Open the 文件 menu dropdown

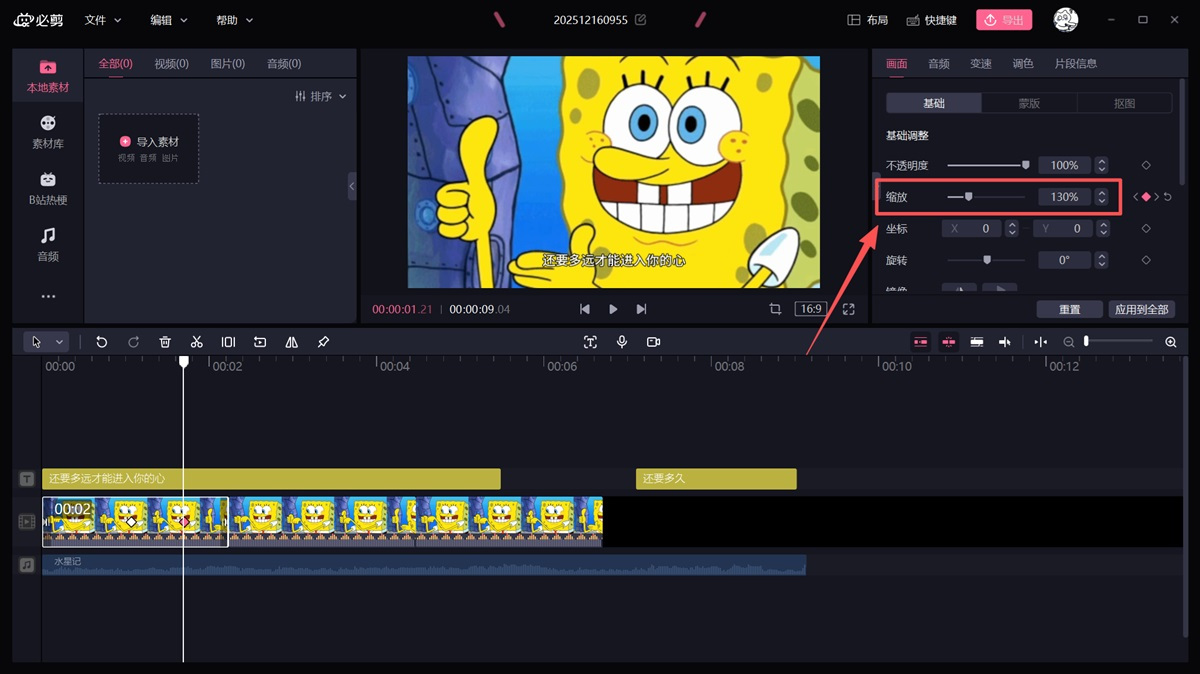point(102,20)
